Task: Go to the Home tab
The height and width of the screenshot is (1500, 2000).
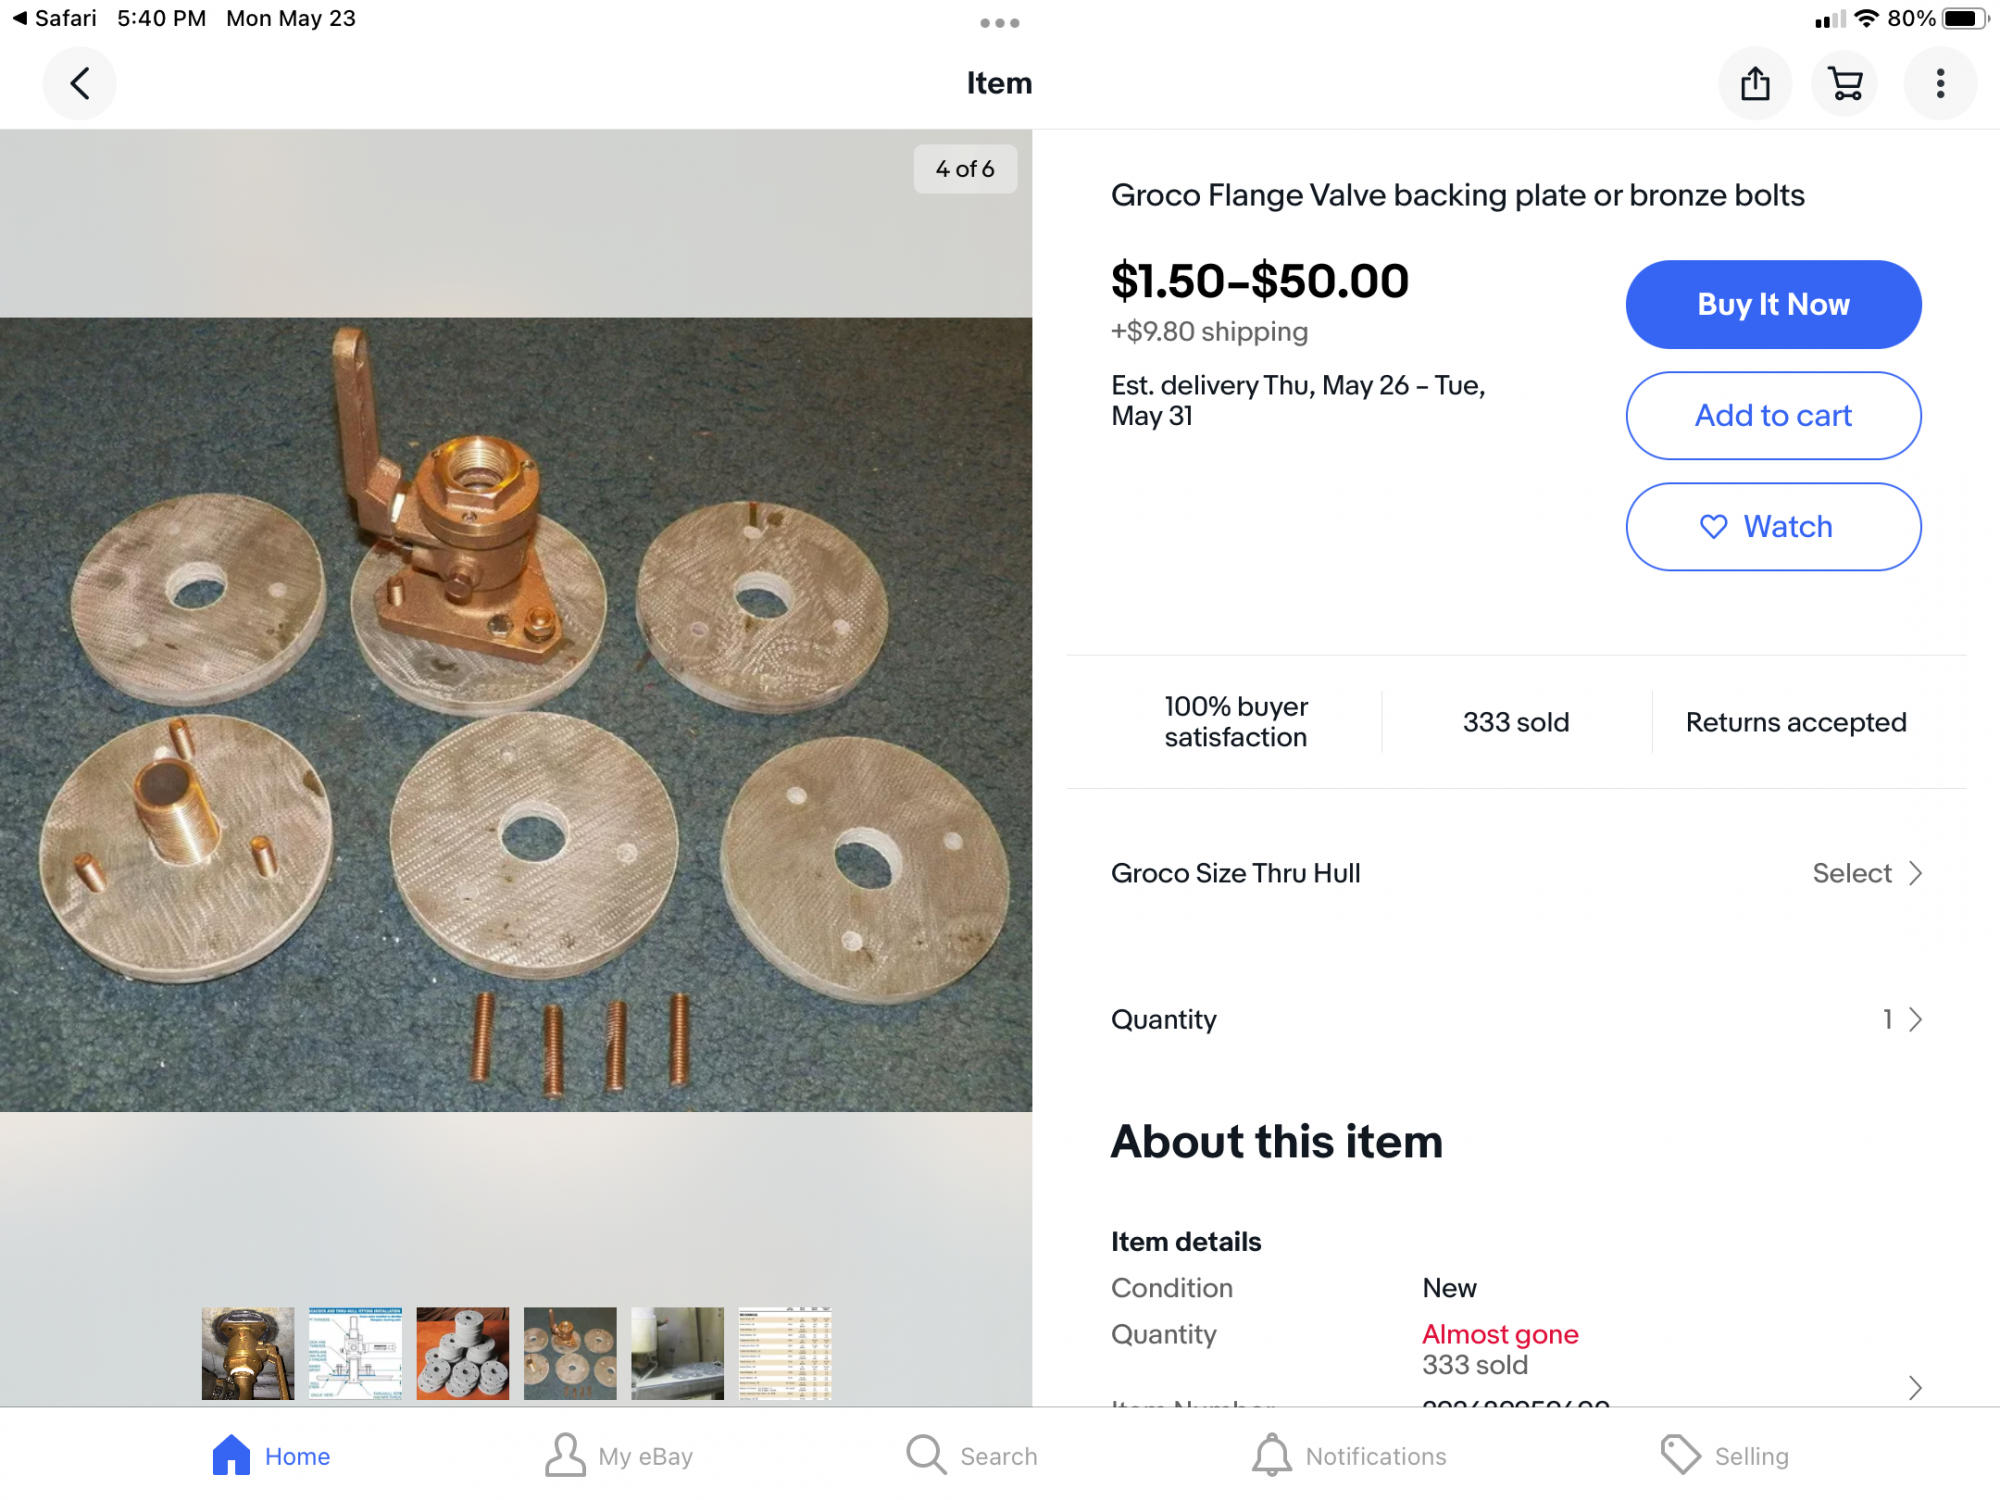Action: [x=271, y=1455]
